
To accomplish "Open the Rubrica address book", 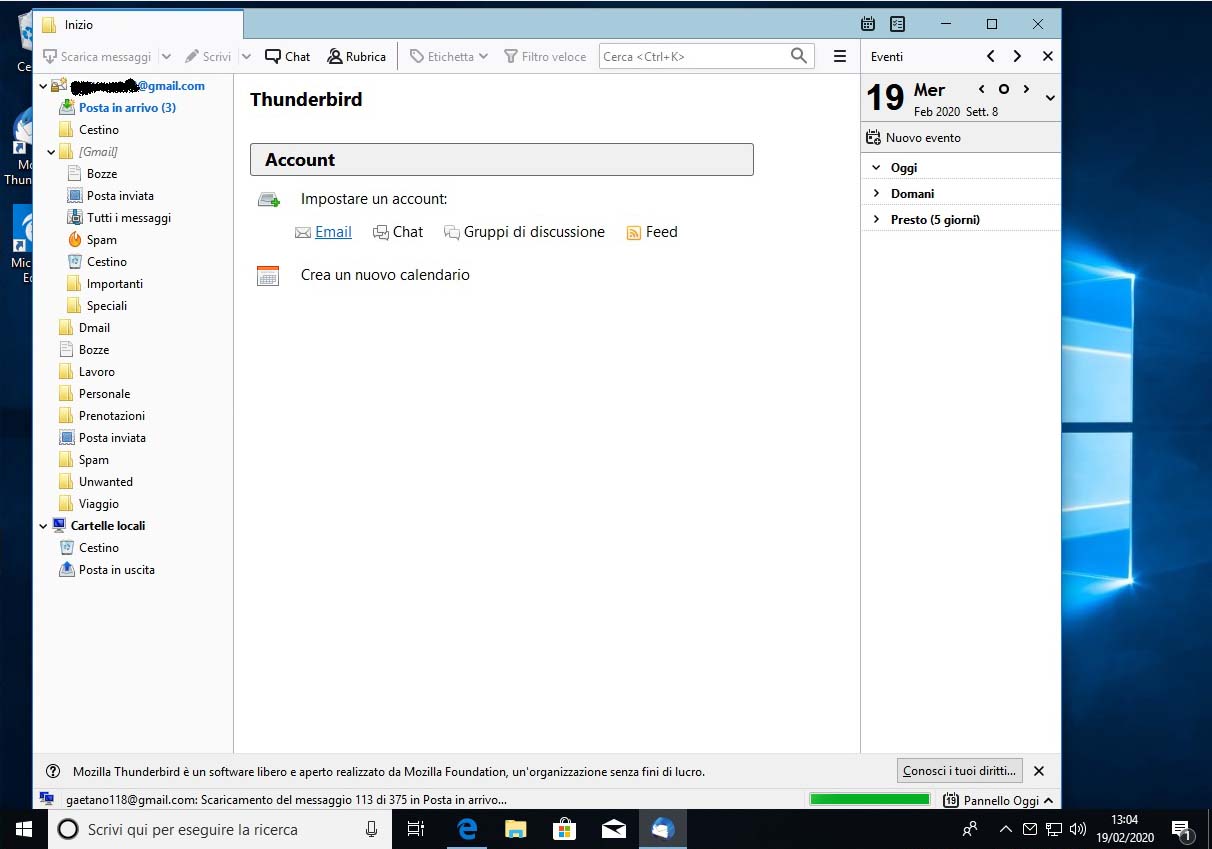I will pyautogui.click(x=357, y=57).
